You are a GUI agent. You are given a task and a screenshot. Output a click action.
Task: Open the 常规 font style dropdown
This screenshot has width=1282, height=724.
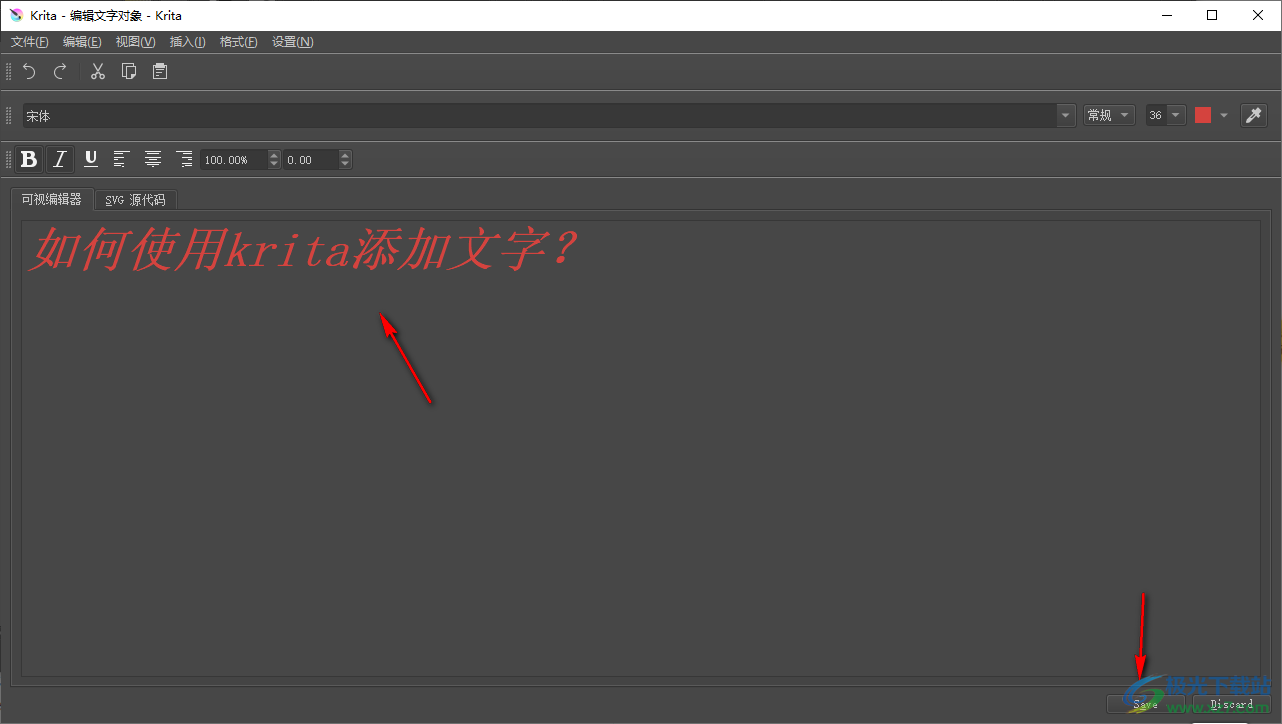[1109, 115]
